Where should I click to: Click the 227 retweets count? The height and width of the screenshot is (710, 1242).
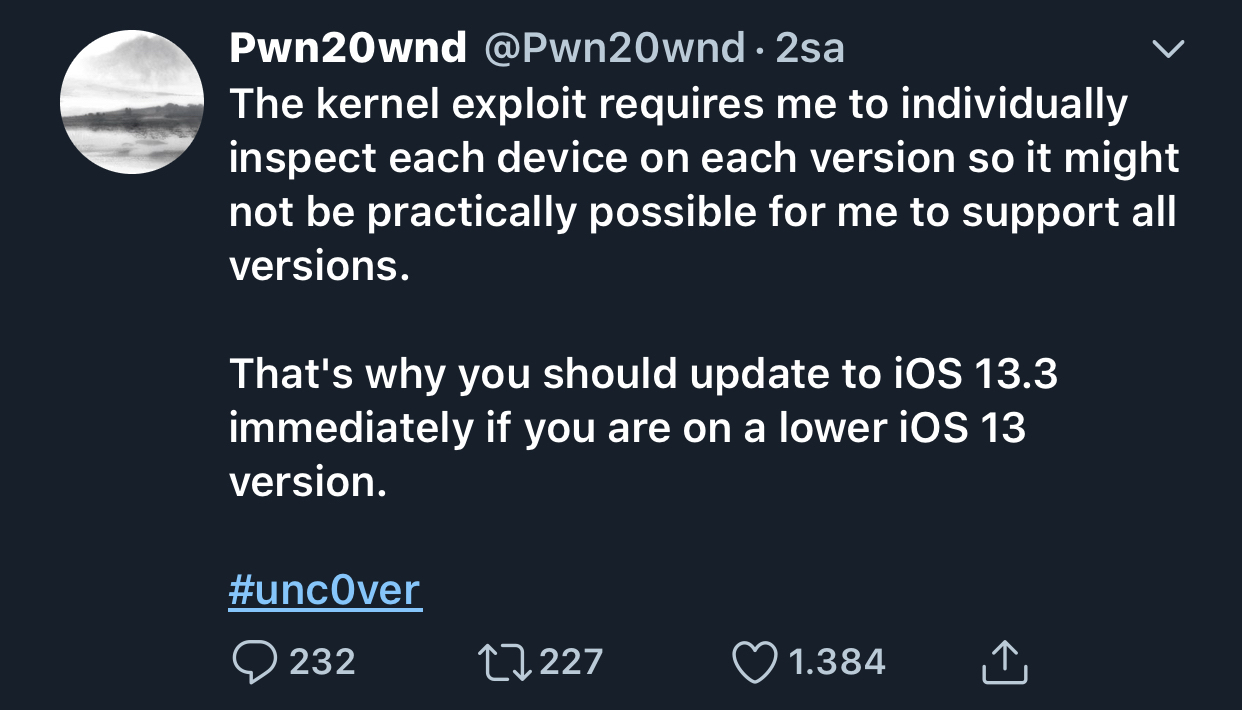571,662
